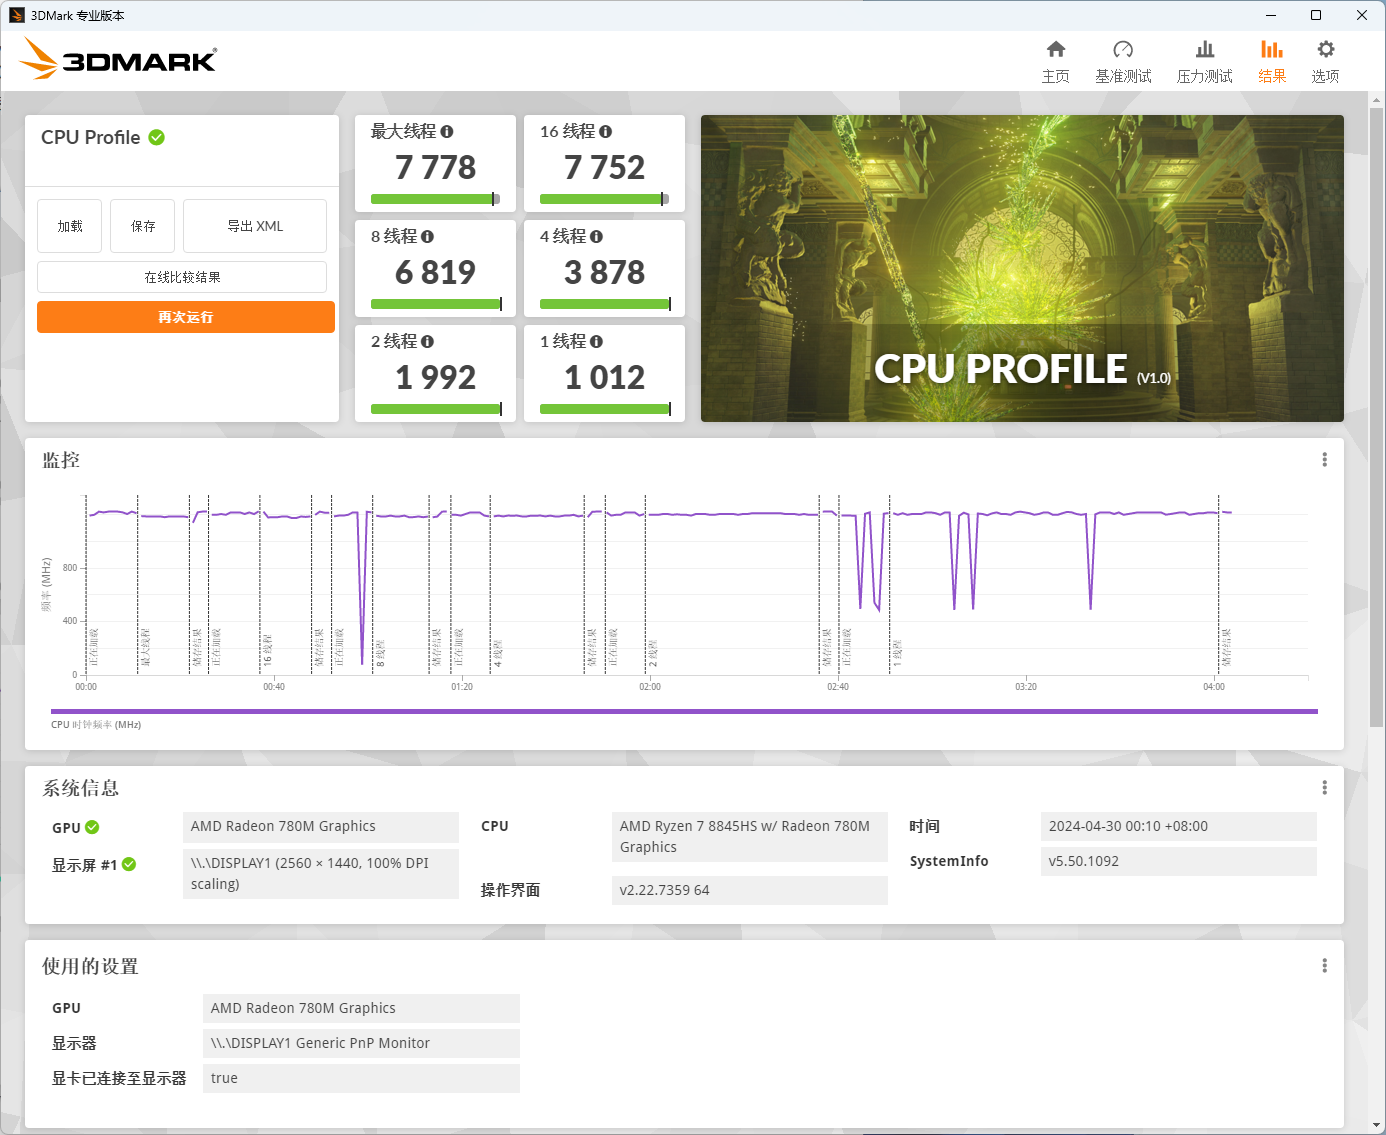Viewport: 1386px width, 1135px height.
Task: Click the 3DMark logo
Action: pyautogui.click(x=118, y=59)
